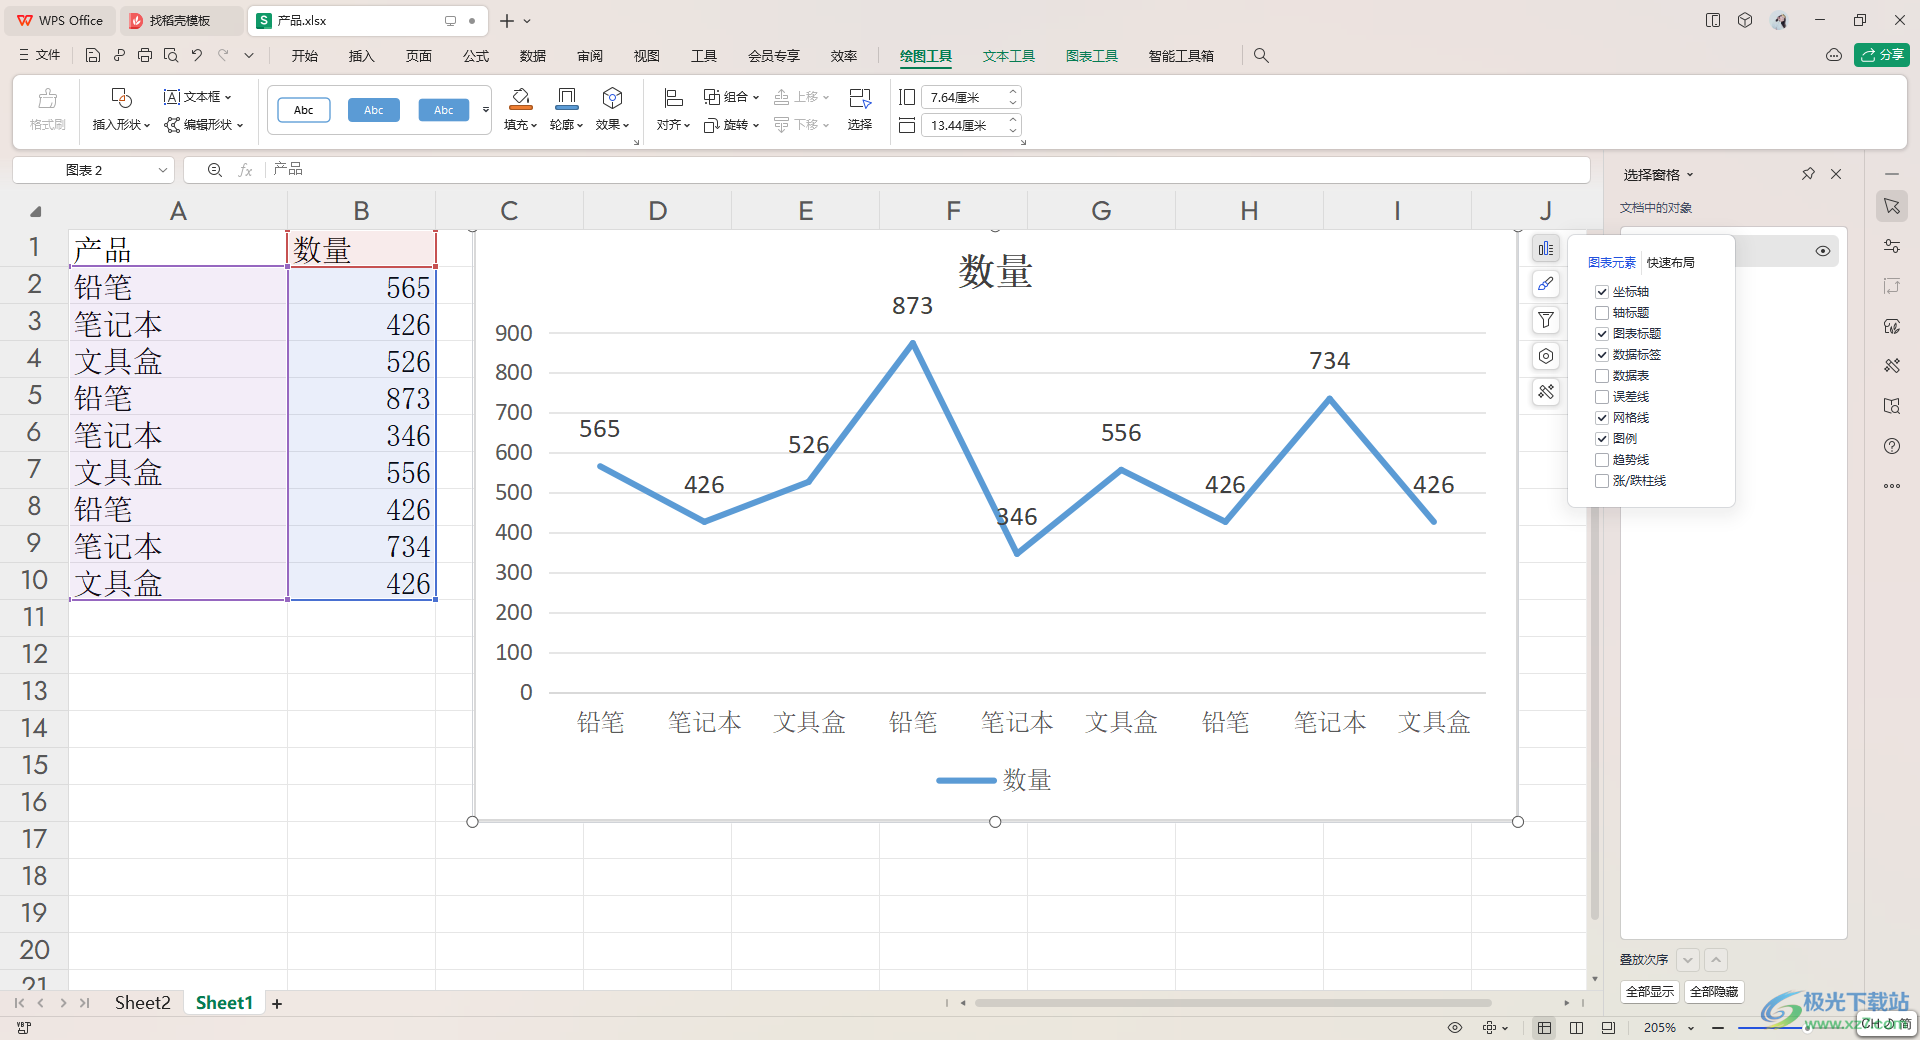The image size is (1920, 1040).
Task: Click the 全部显示 button
Action: (1650, 992)
